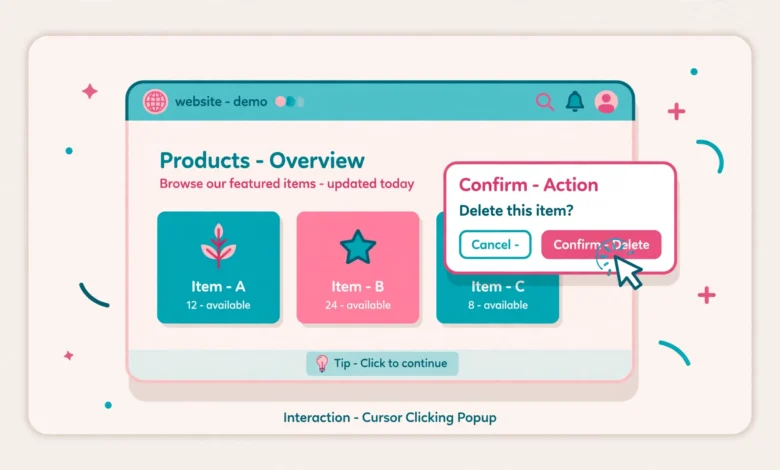The width and height of the screenshot is (780, 470).
Task: Click the Products - Overview heading
Action: [262, 161]
